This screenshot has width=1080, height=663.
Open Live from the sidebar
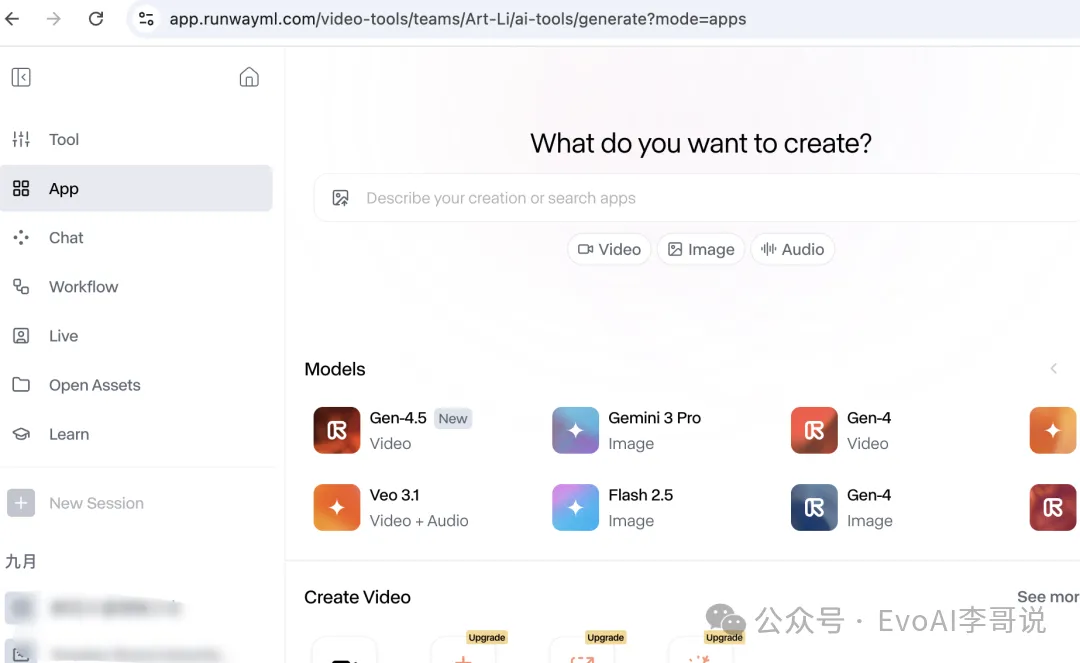pos(136,335)
